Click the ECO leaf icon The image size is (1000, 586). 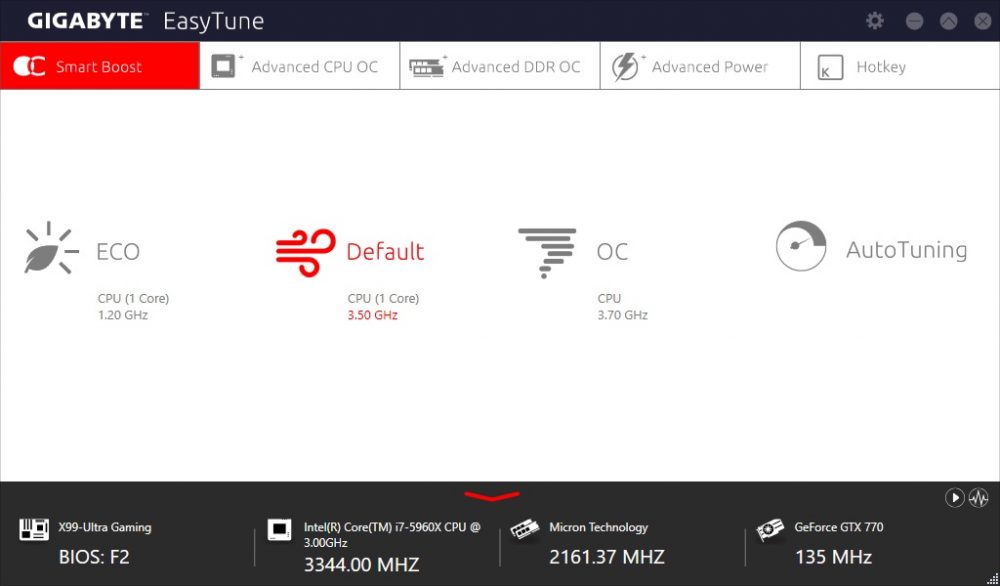pos(51,248)
